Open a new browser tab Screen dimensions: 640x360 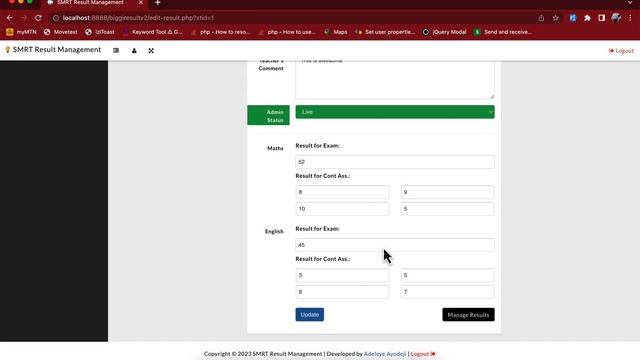tap(158, 3)
